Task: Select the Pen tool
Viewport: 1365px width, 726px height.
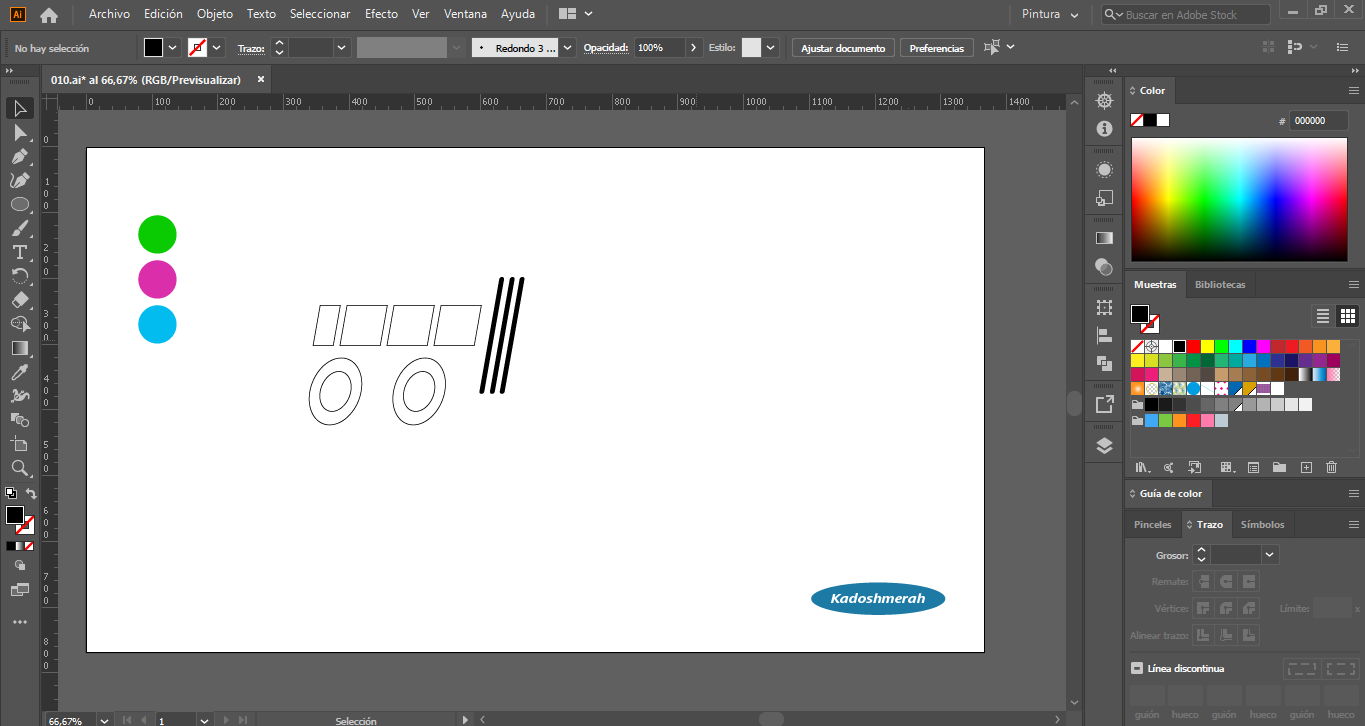Action: pyautogui.click(x=20, y=156)
